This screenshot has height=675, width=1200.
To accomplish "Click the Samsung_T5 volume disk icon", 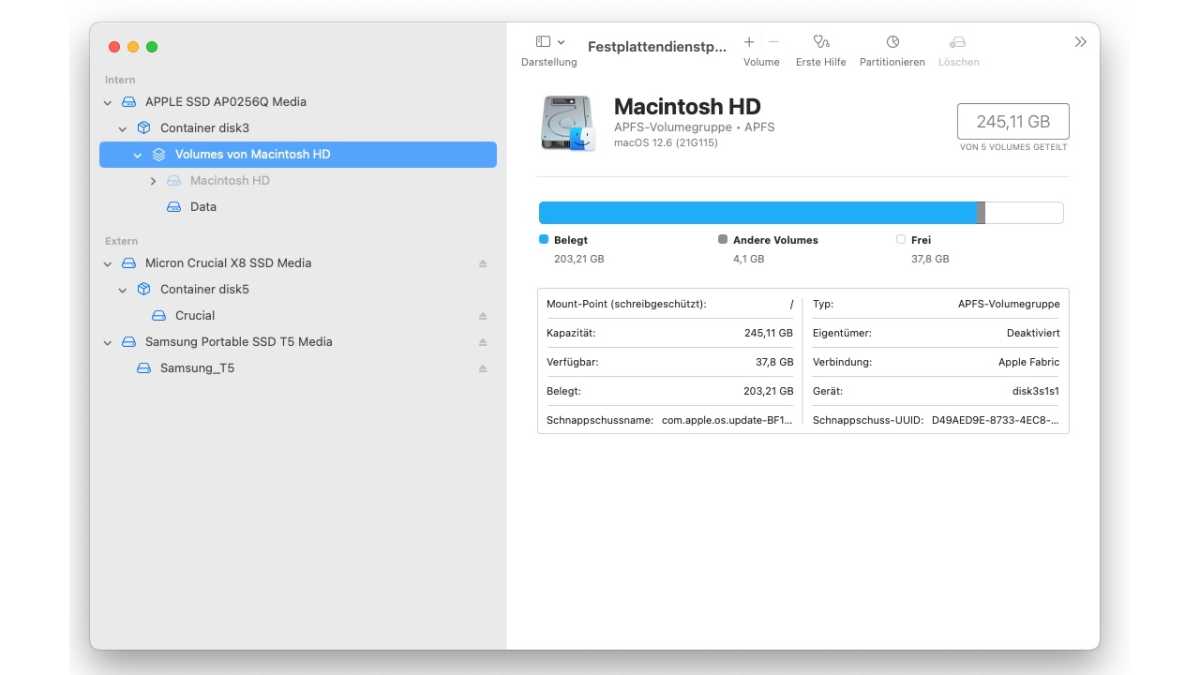I will tap(144, 368).
